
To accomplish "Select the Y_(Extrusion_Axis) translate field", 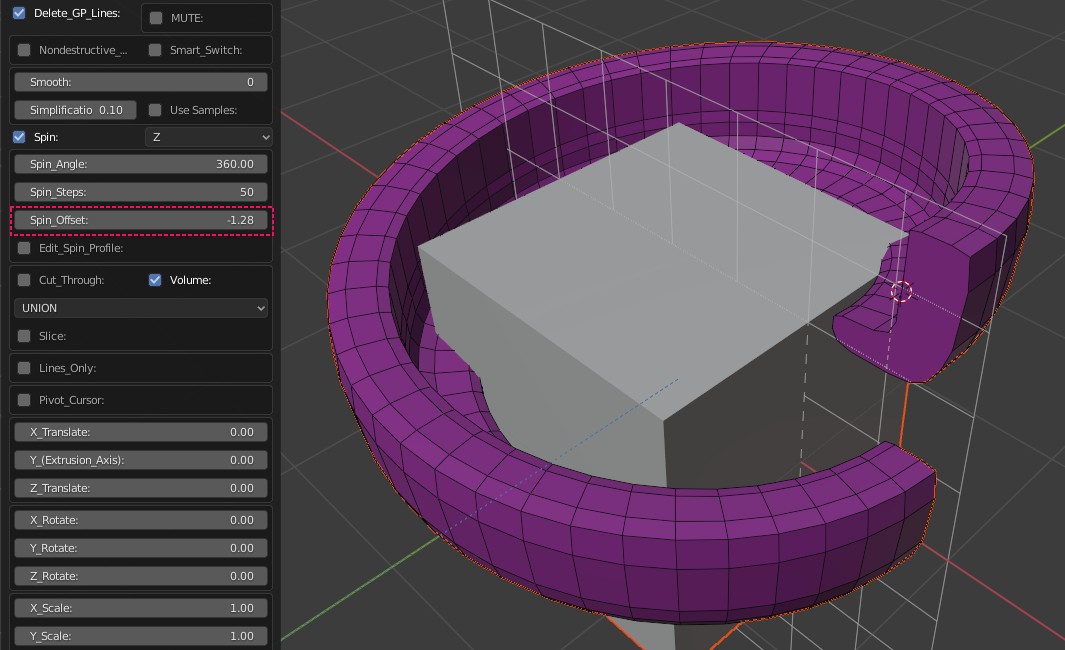I will (x=141, y=460).
